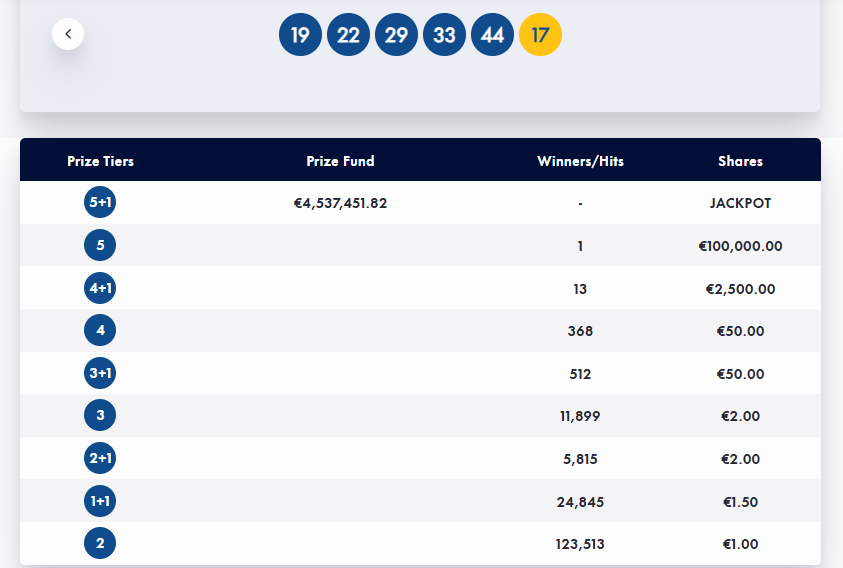The width and height of the screenshot is (843, 568).
Task: Click the 123,513 winners count
Action: (580, 544)
